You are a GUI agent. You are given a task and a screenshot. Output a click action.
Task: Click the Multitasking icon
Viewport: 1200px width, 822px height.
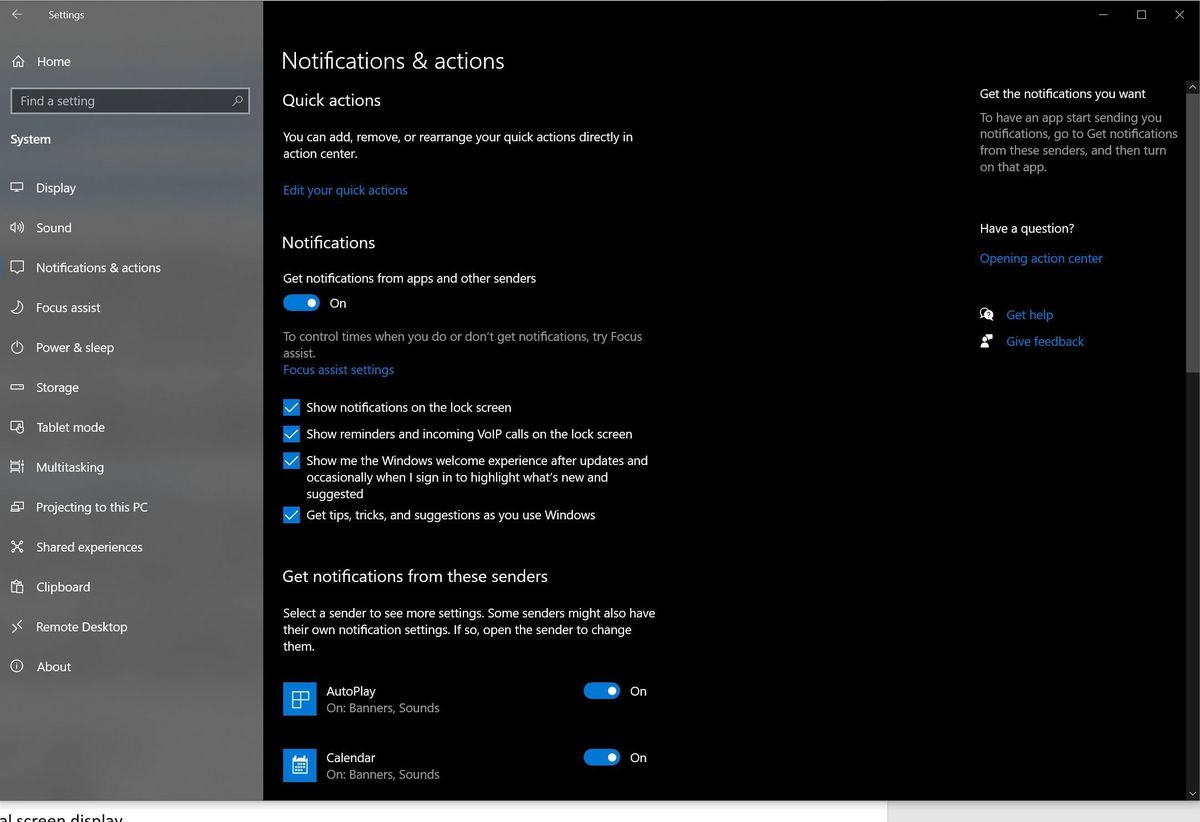pos(17,467)
